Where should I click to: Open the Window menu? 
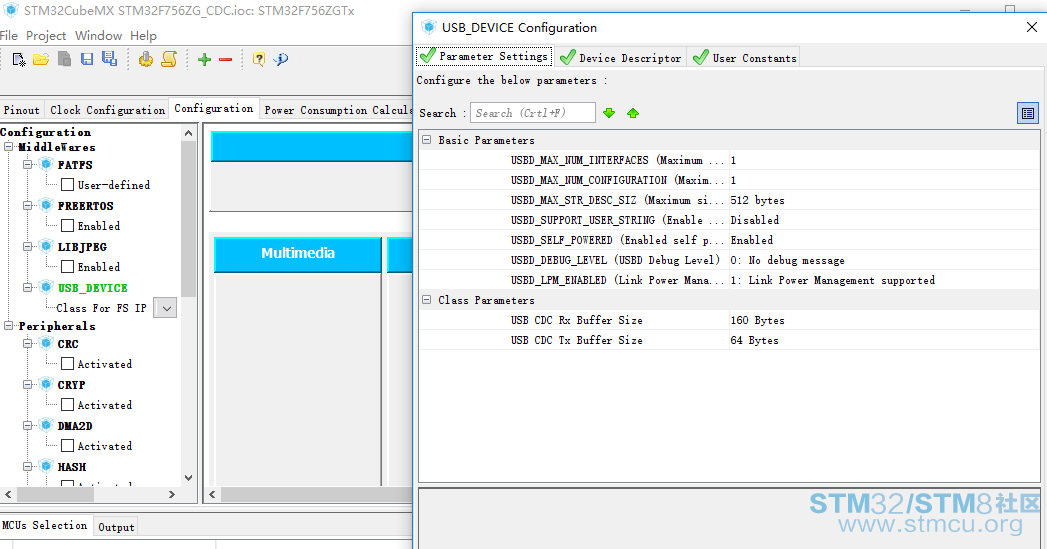point(98,35)
